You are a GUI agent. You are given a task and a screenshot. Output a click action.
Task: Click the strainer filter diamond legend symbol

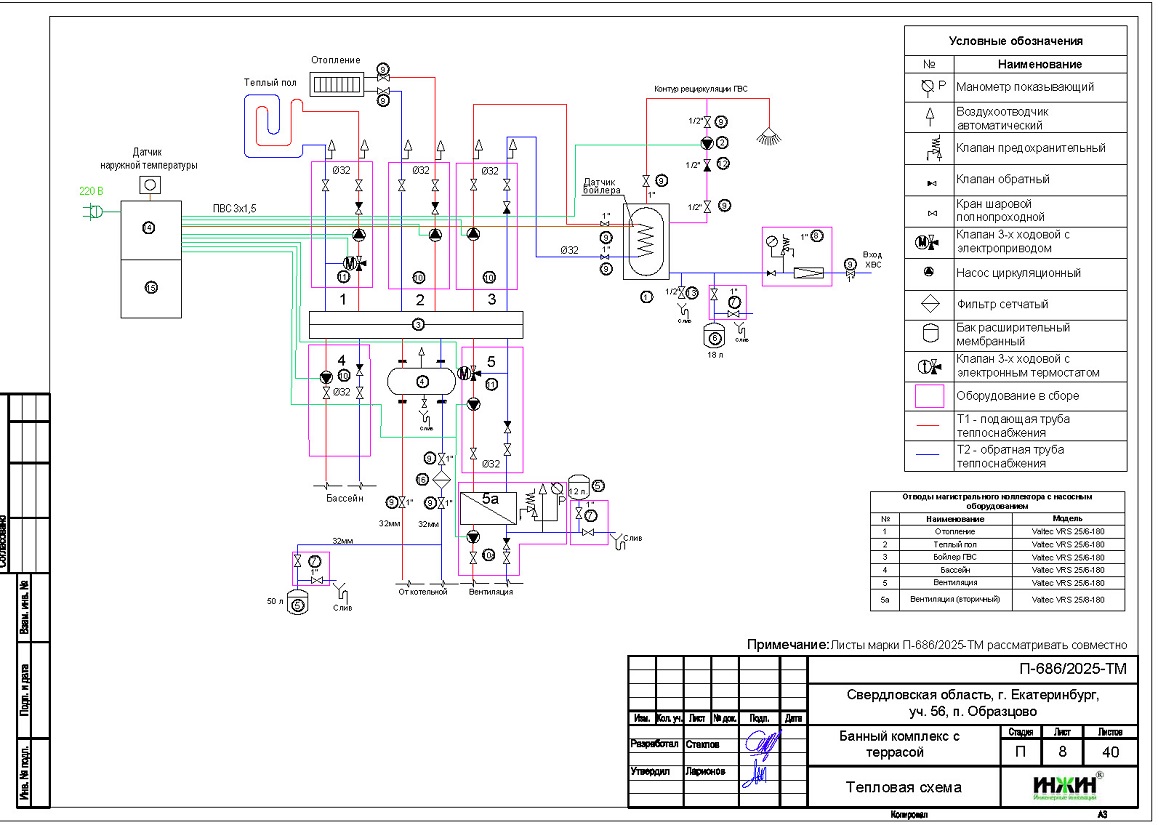point(929,304)
